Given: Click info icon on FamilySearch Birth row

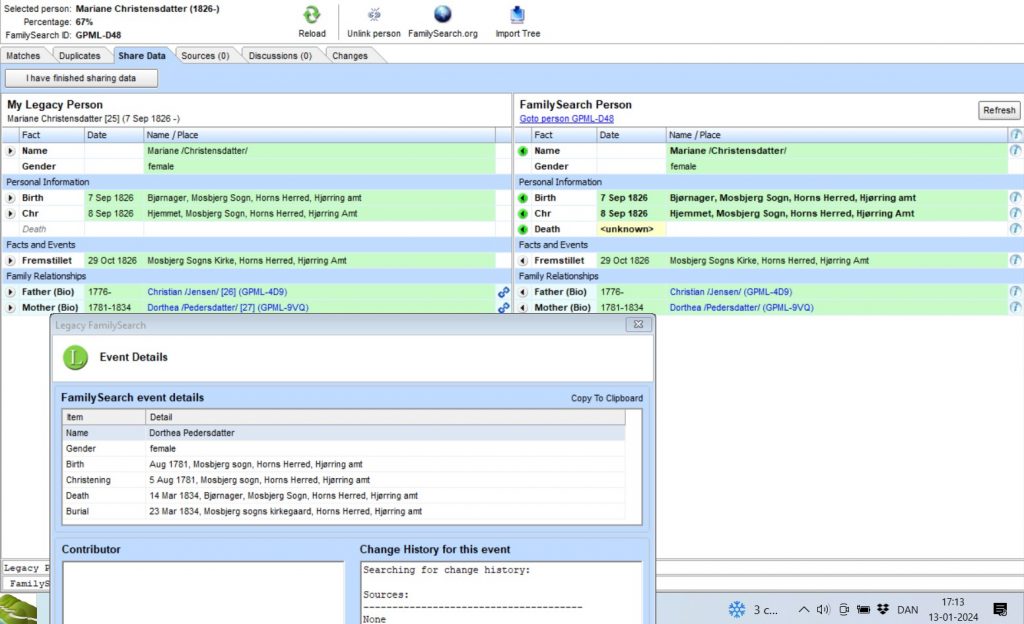Looking at the screenshot, I should pos(1016,197).
